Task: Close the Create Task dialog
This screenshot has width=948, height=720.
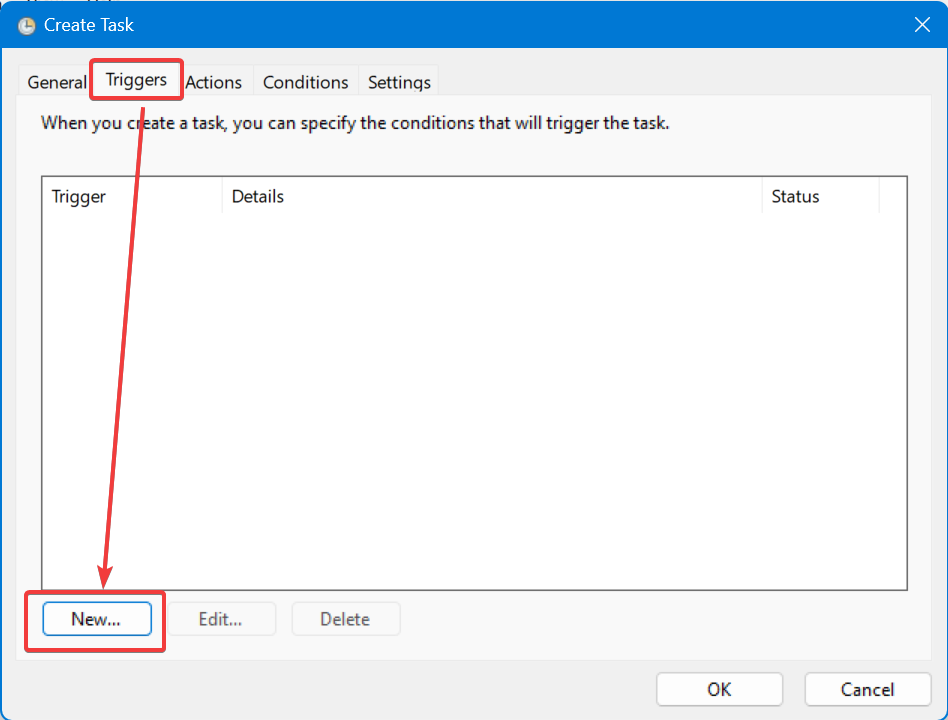Action: [922, 25]
